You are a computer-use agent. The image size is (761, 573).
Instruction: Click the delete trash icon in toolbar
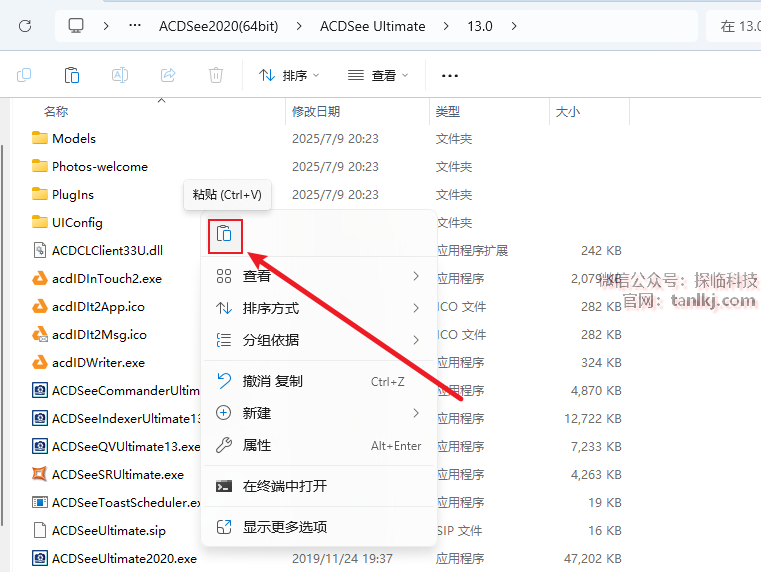click(x=216, y=75)
